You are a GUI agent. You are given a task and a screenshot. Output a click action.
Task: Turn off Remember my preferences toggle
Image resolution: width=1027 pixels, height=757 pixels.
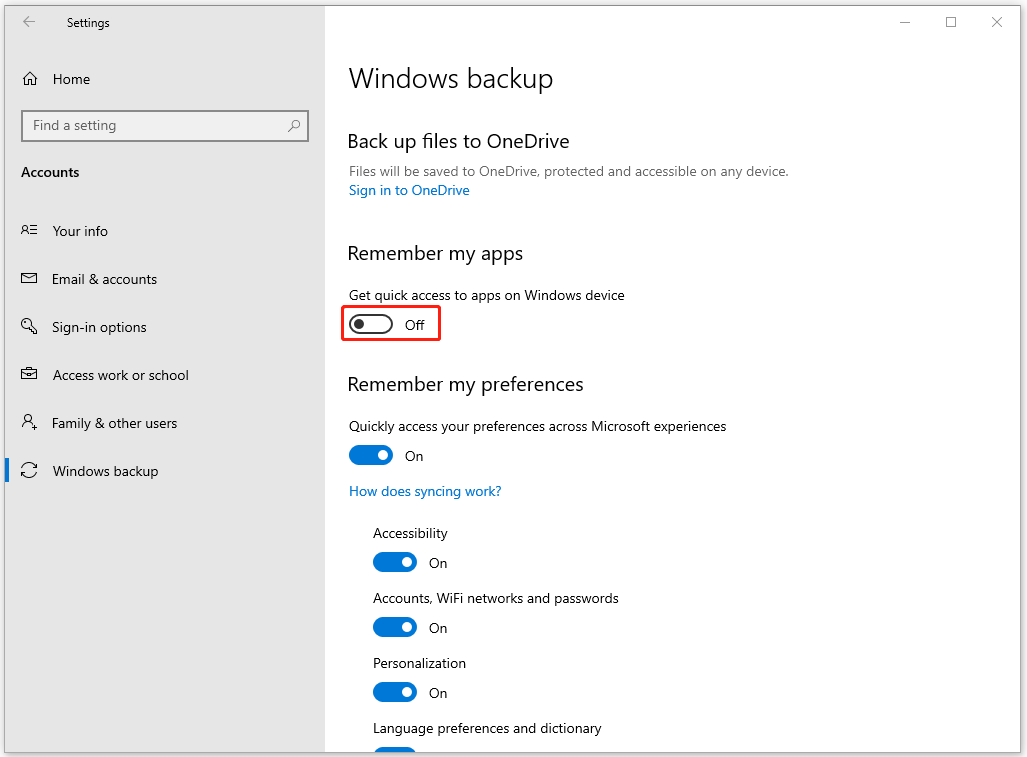(371, 455)
